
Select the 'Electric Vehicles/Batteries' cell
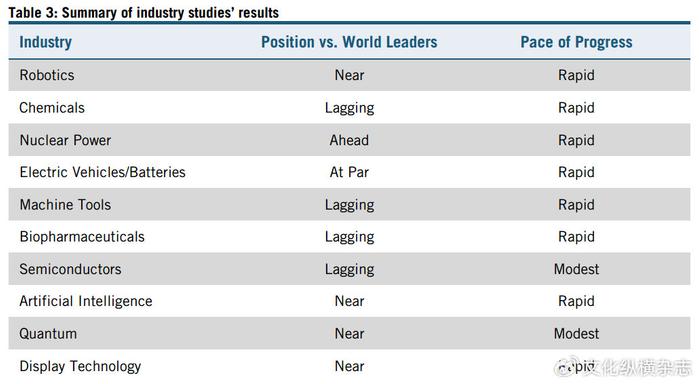[x=103, y=172]
